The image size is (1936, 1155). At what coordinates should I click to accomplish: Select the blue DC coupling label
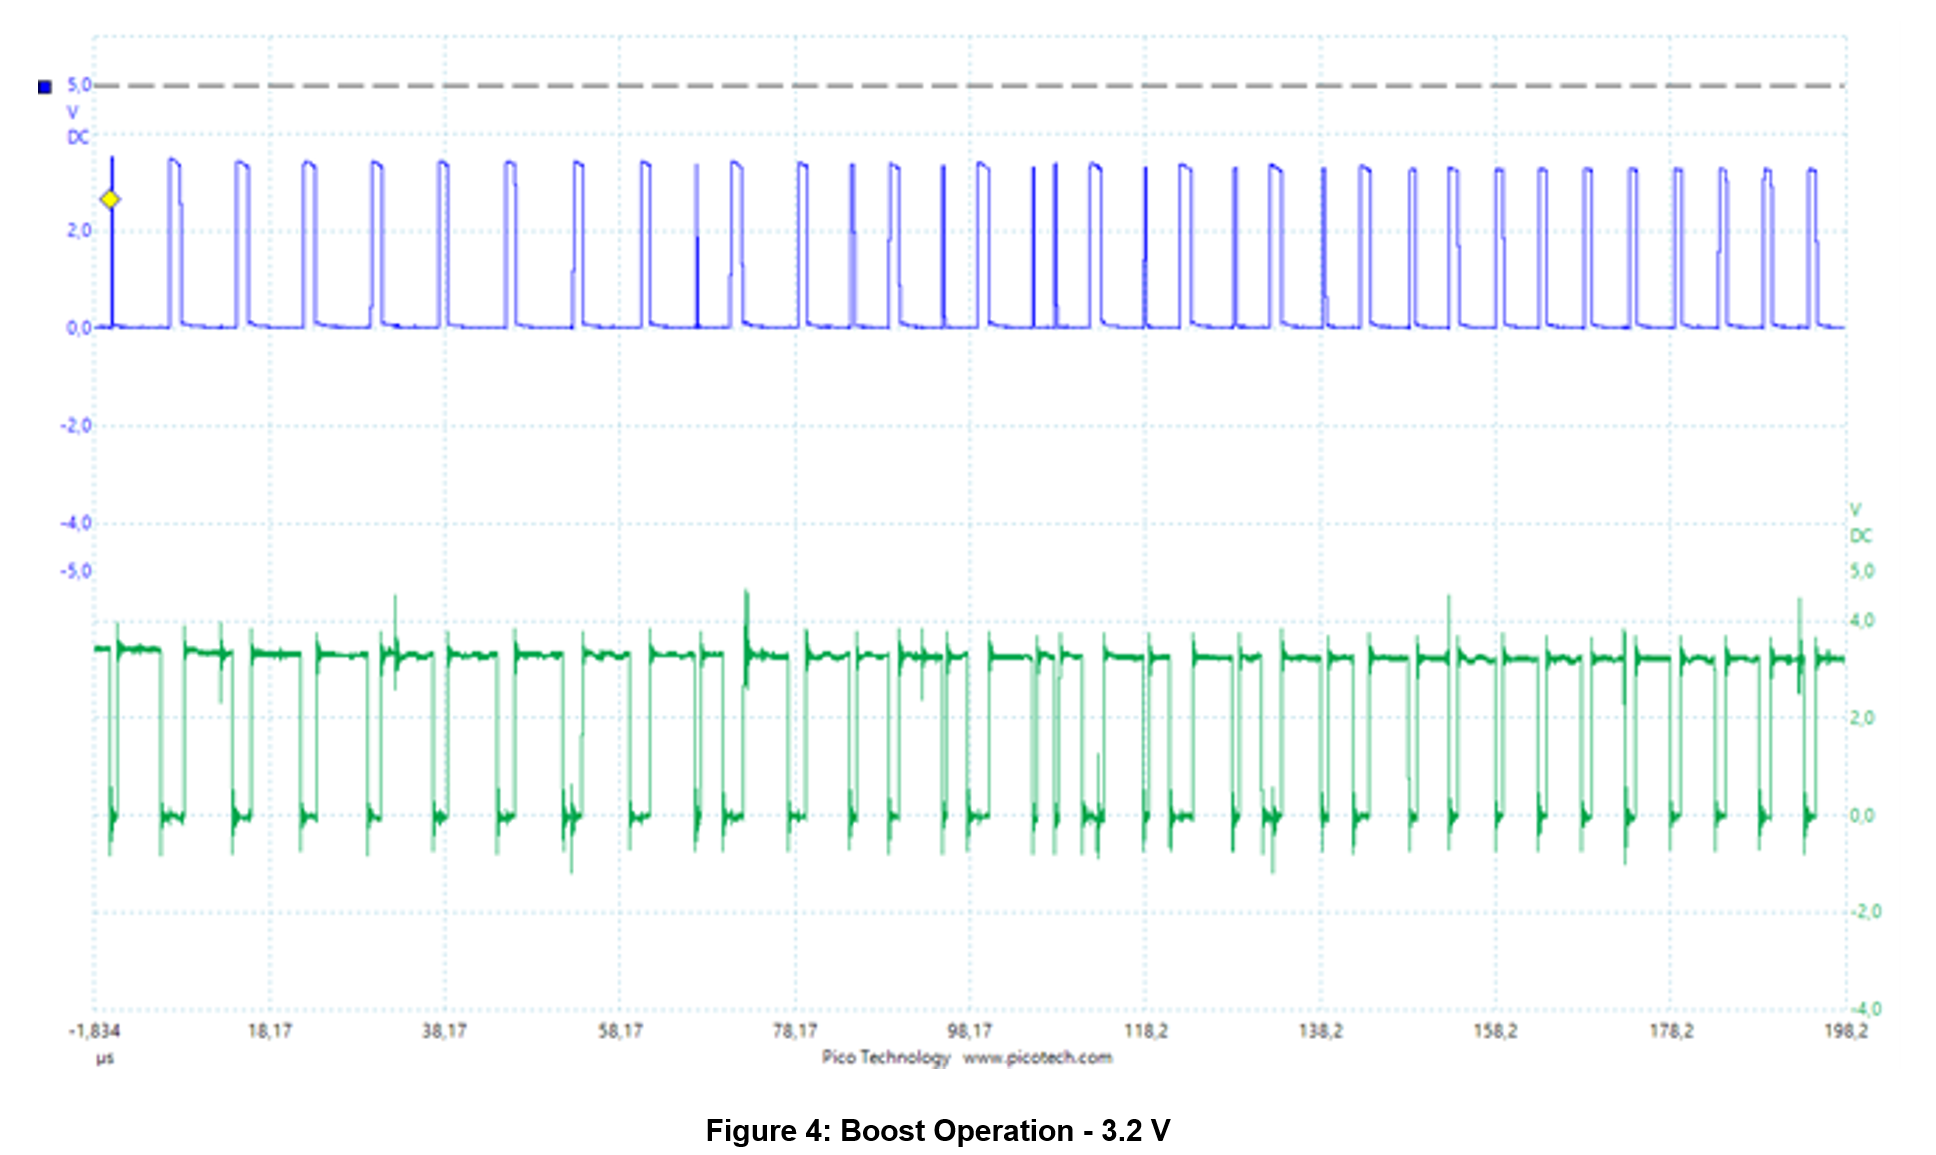(x=78, y=137)
